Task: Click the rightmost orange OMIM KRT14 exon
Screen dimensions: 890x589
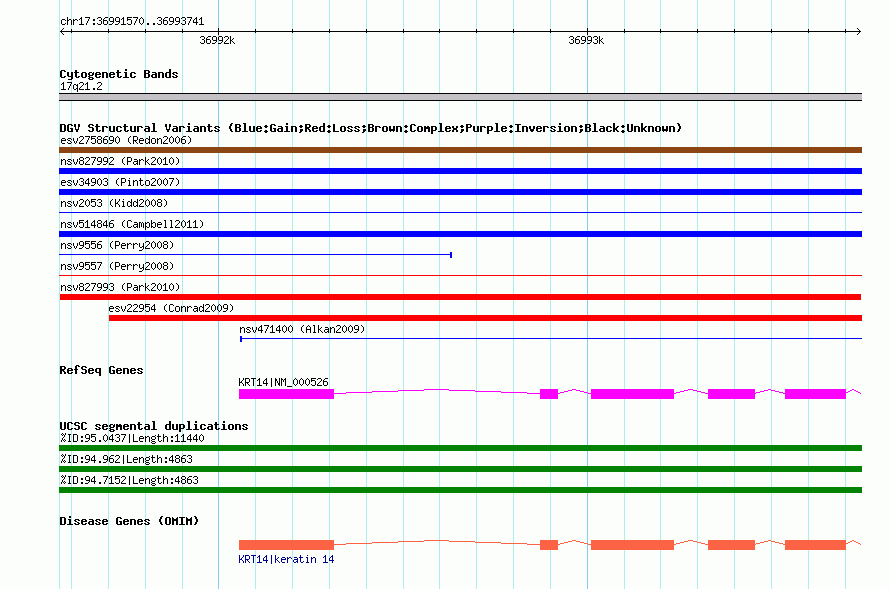Action: point(815,545)
